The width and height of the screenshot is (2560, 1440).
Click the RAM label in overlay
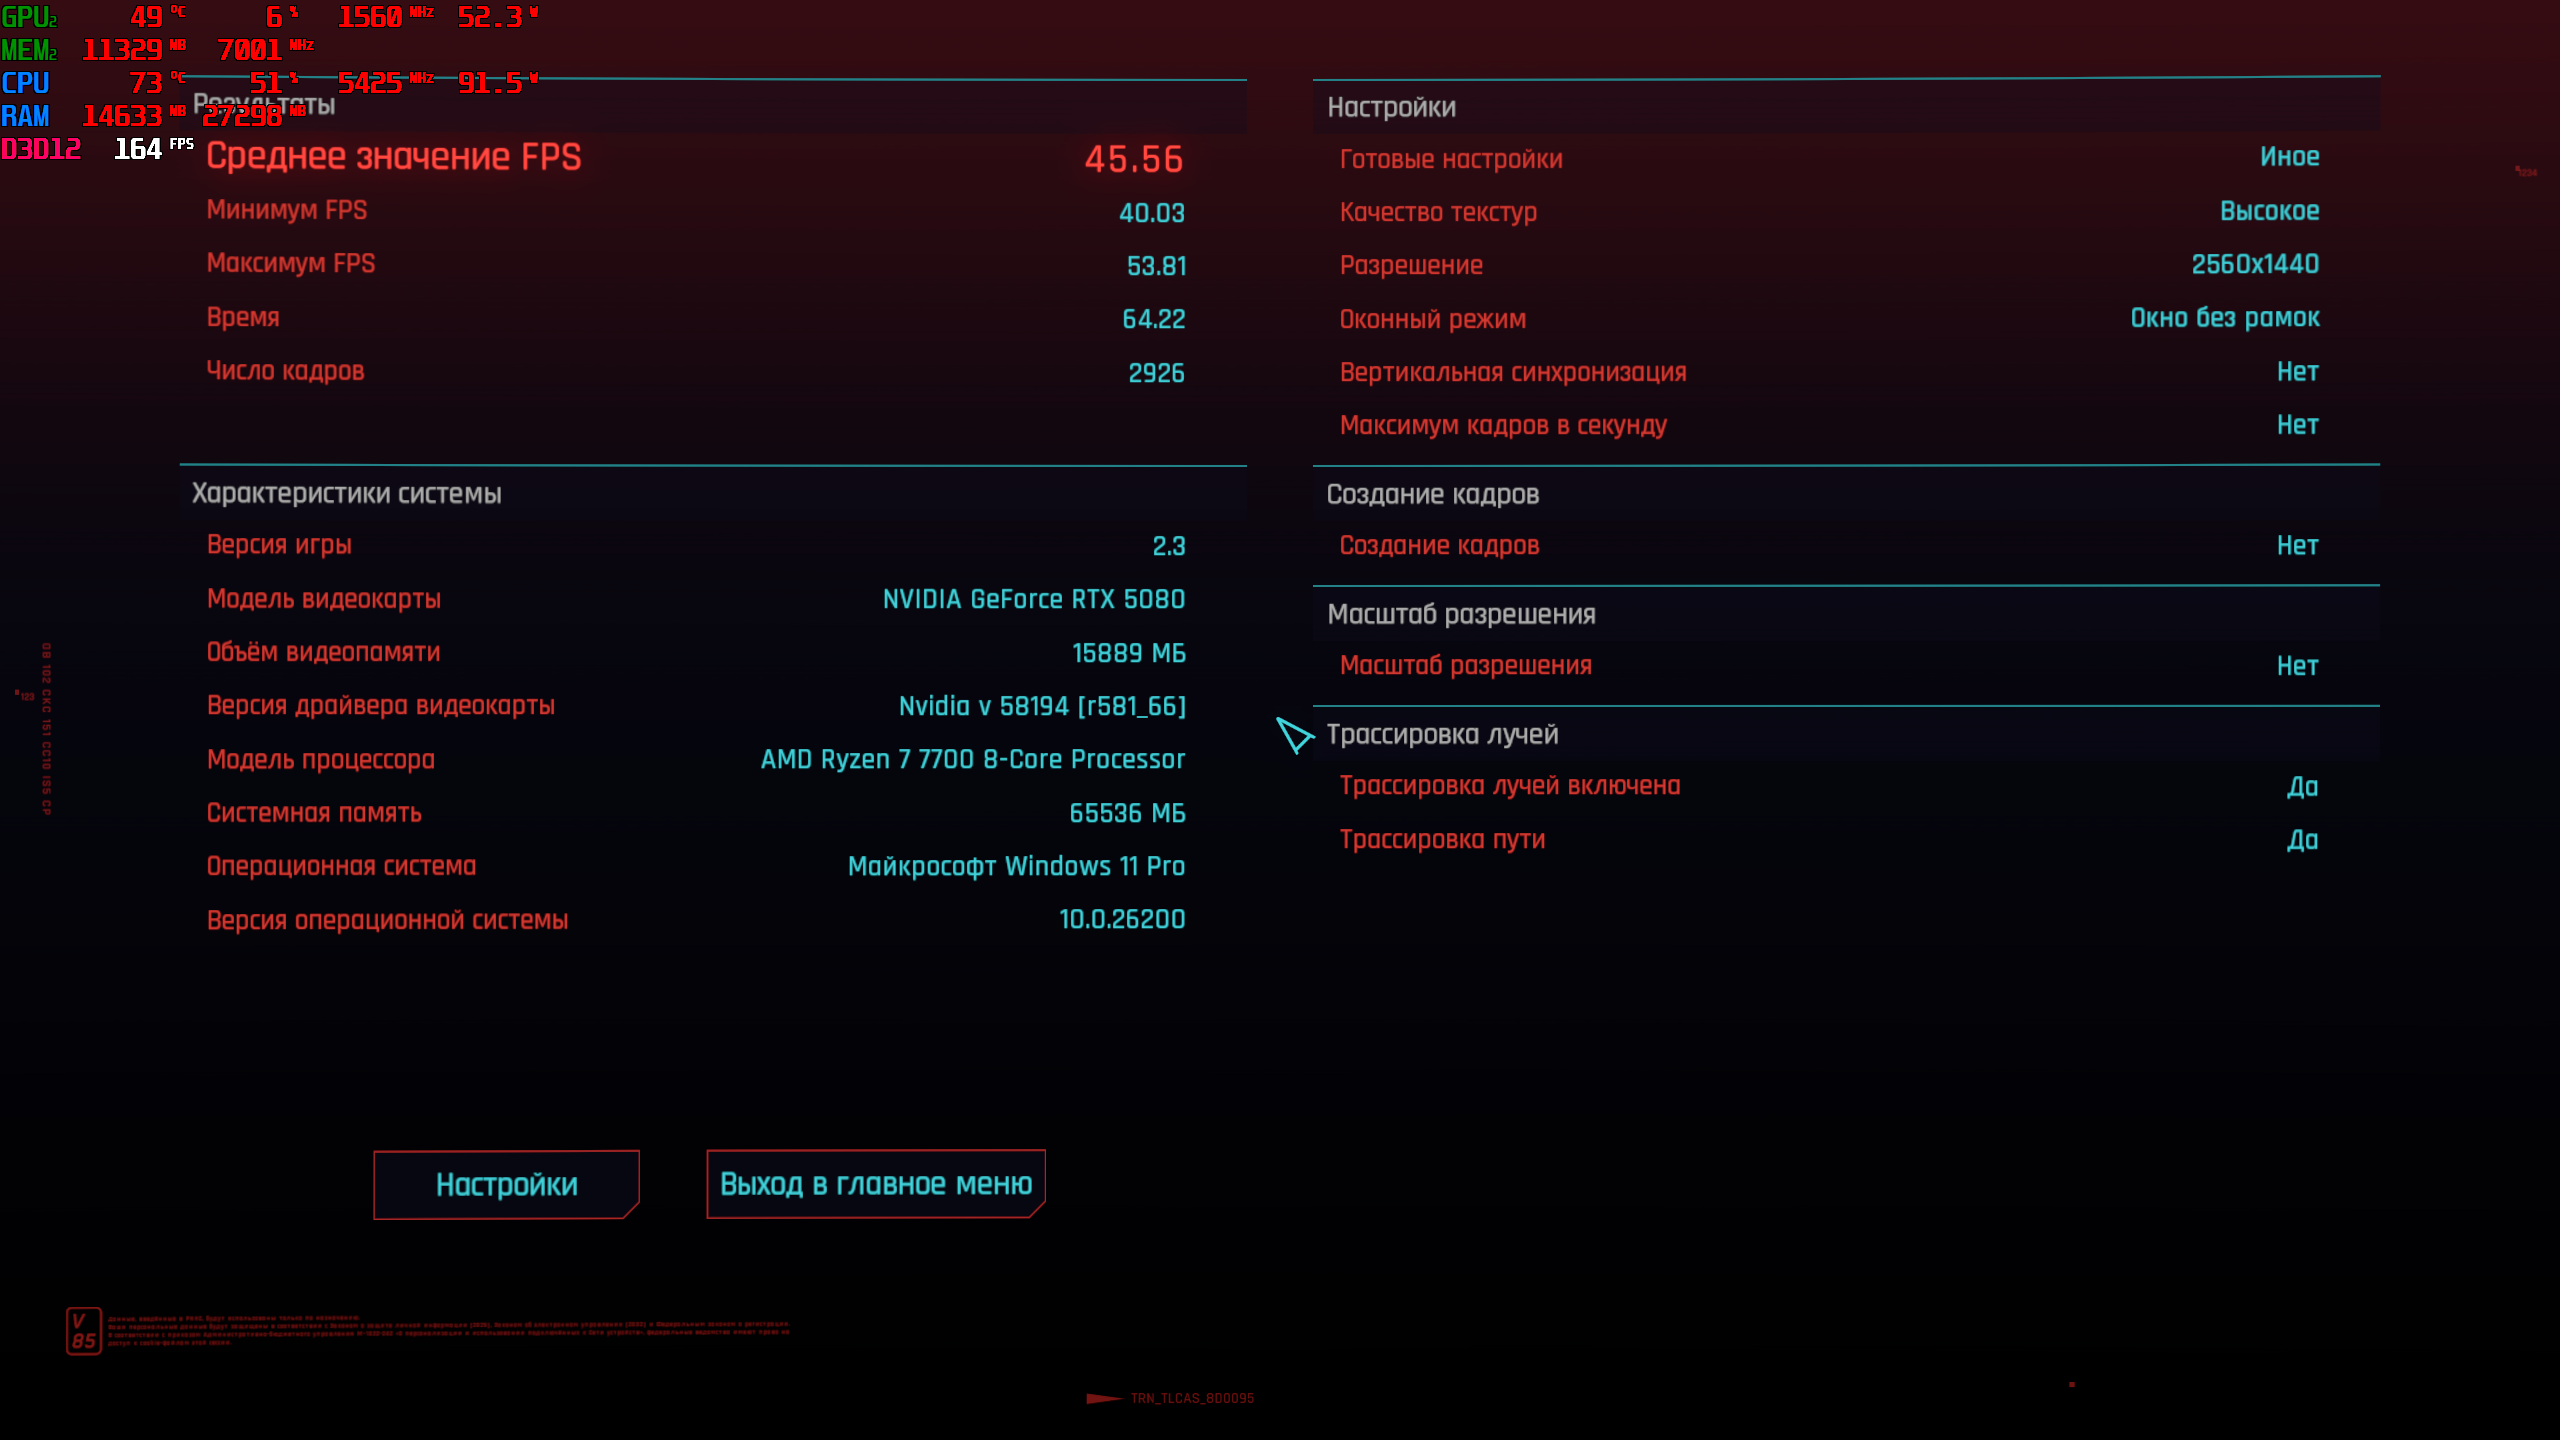point(25,116)
